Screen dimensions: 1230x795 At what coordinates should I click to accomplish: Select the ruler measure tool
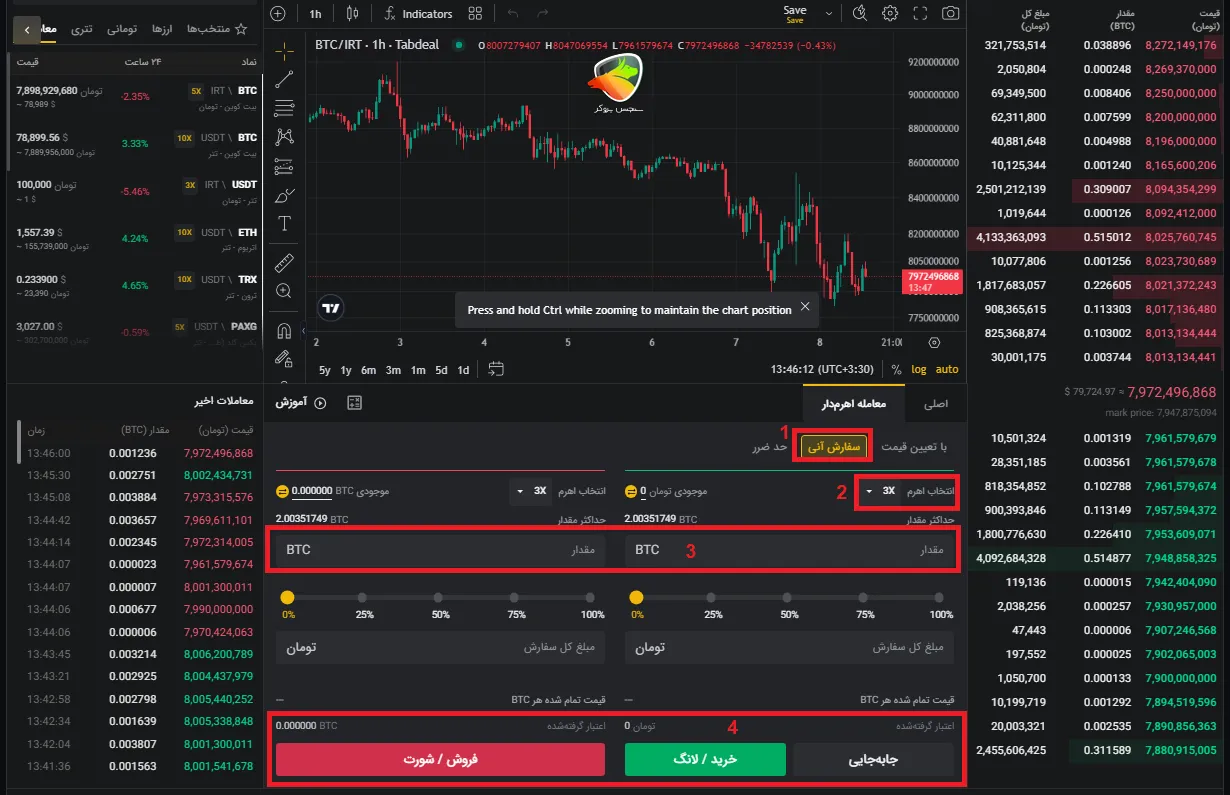click(x=284, y=262)
